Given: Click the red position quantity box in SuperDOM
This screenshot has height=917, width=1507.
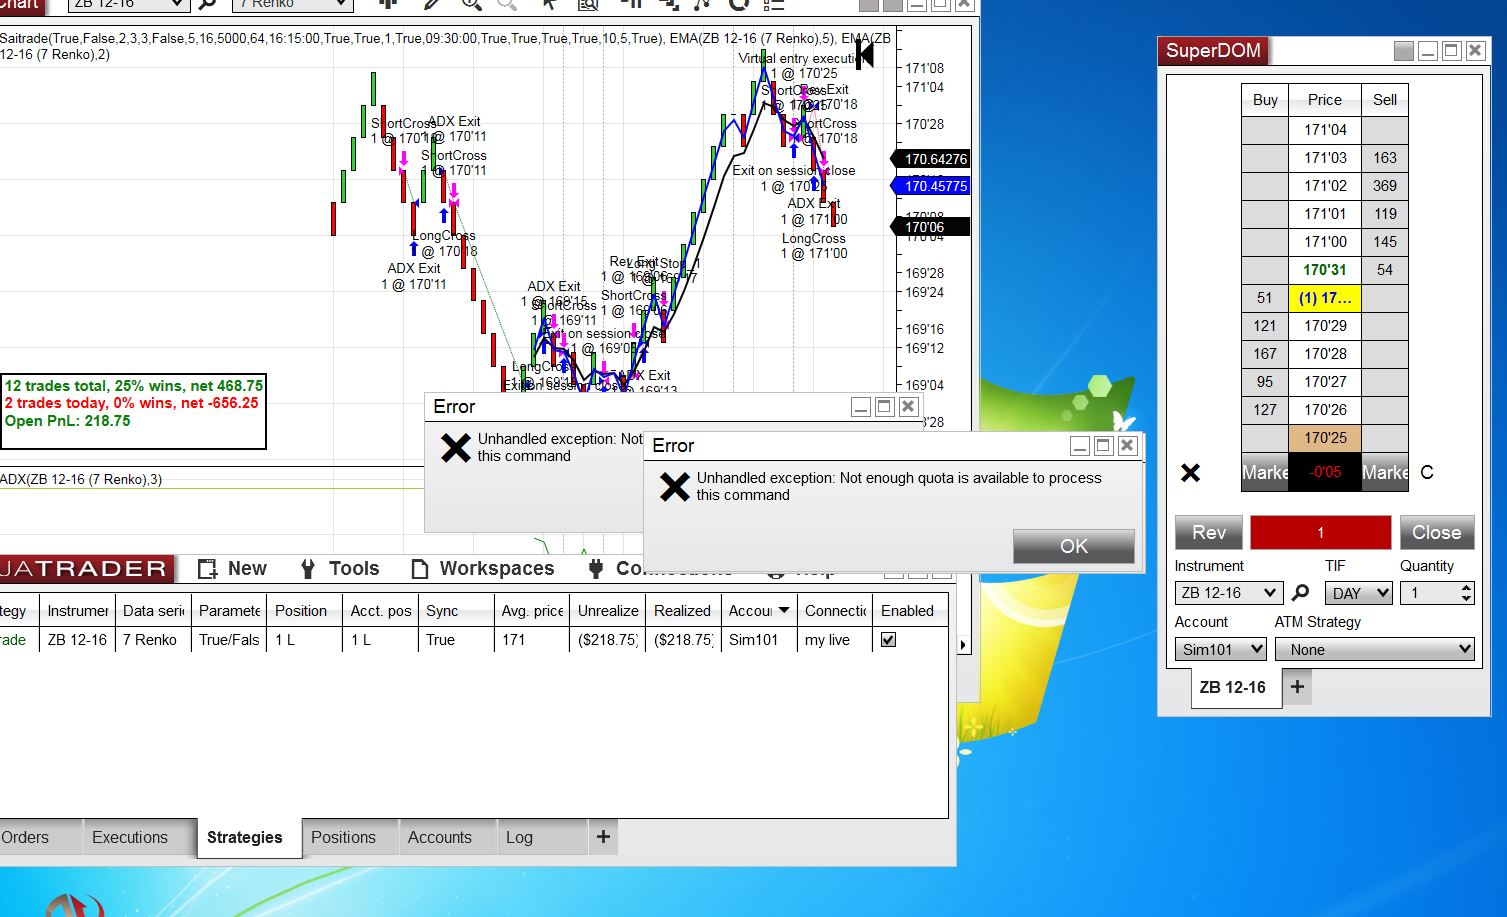Looking at the screenshot, I should click(x=1320, y=533).
